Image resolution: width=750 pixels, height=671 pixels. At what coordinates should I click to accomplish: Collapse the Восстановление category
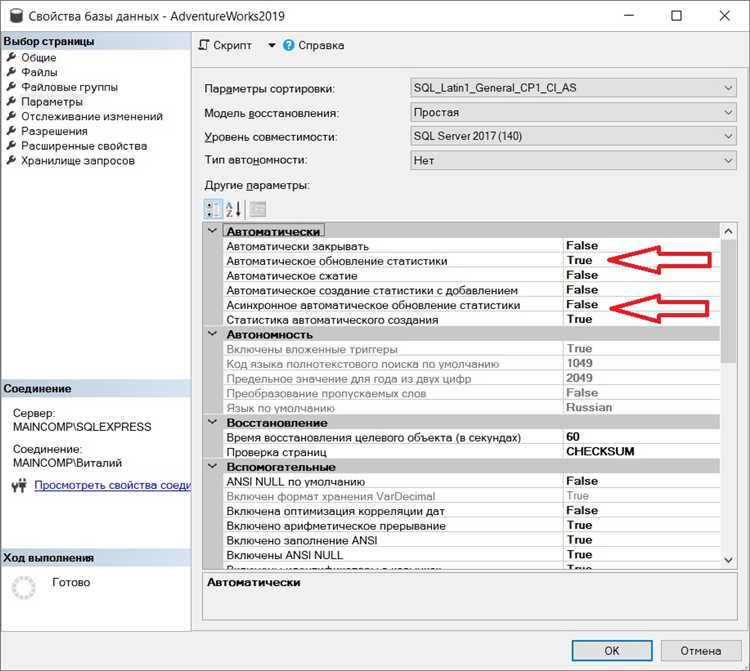(x=212, y=422)
